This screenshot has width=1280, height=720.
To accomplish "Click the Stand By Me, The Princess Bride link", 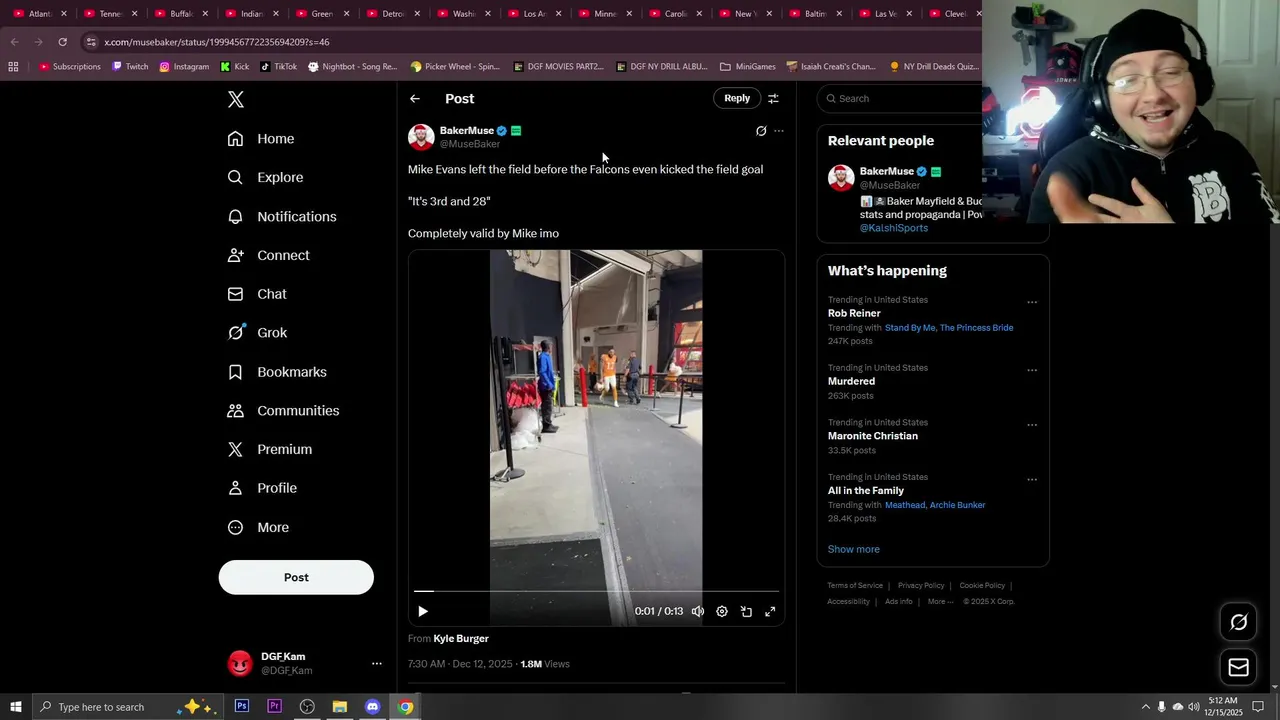I will coord(949,327).
